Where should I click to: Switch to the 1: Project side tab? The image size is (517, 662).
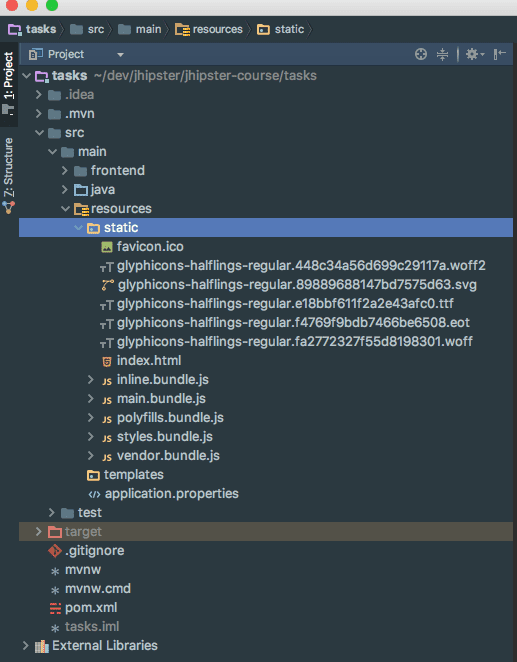tap(8, 84)
